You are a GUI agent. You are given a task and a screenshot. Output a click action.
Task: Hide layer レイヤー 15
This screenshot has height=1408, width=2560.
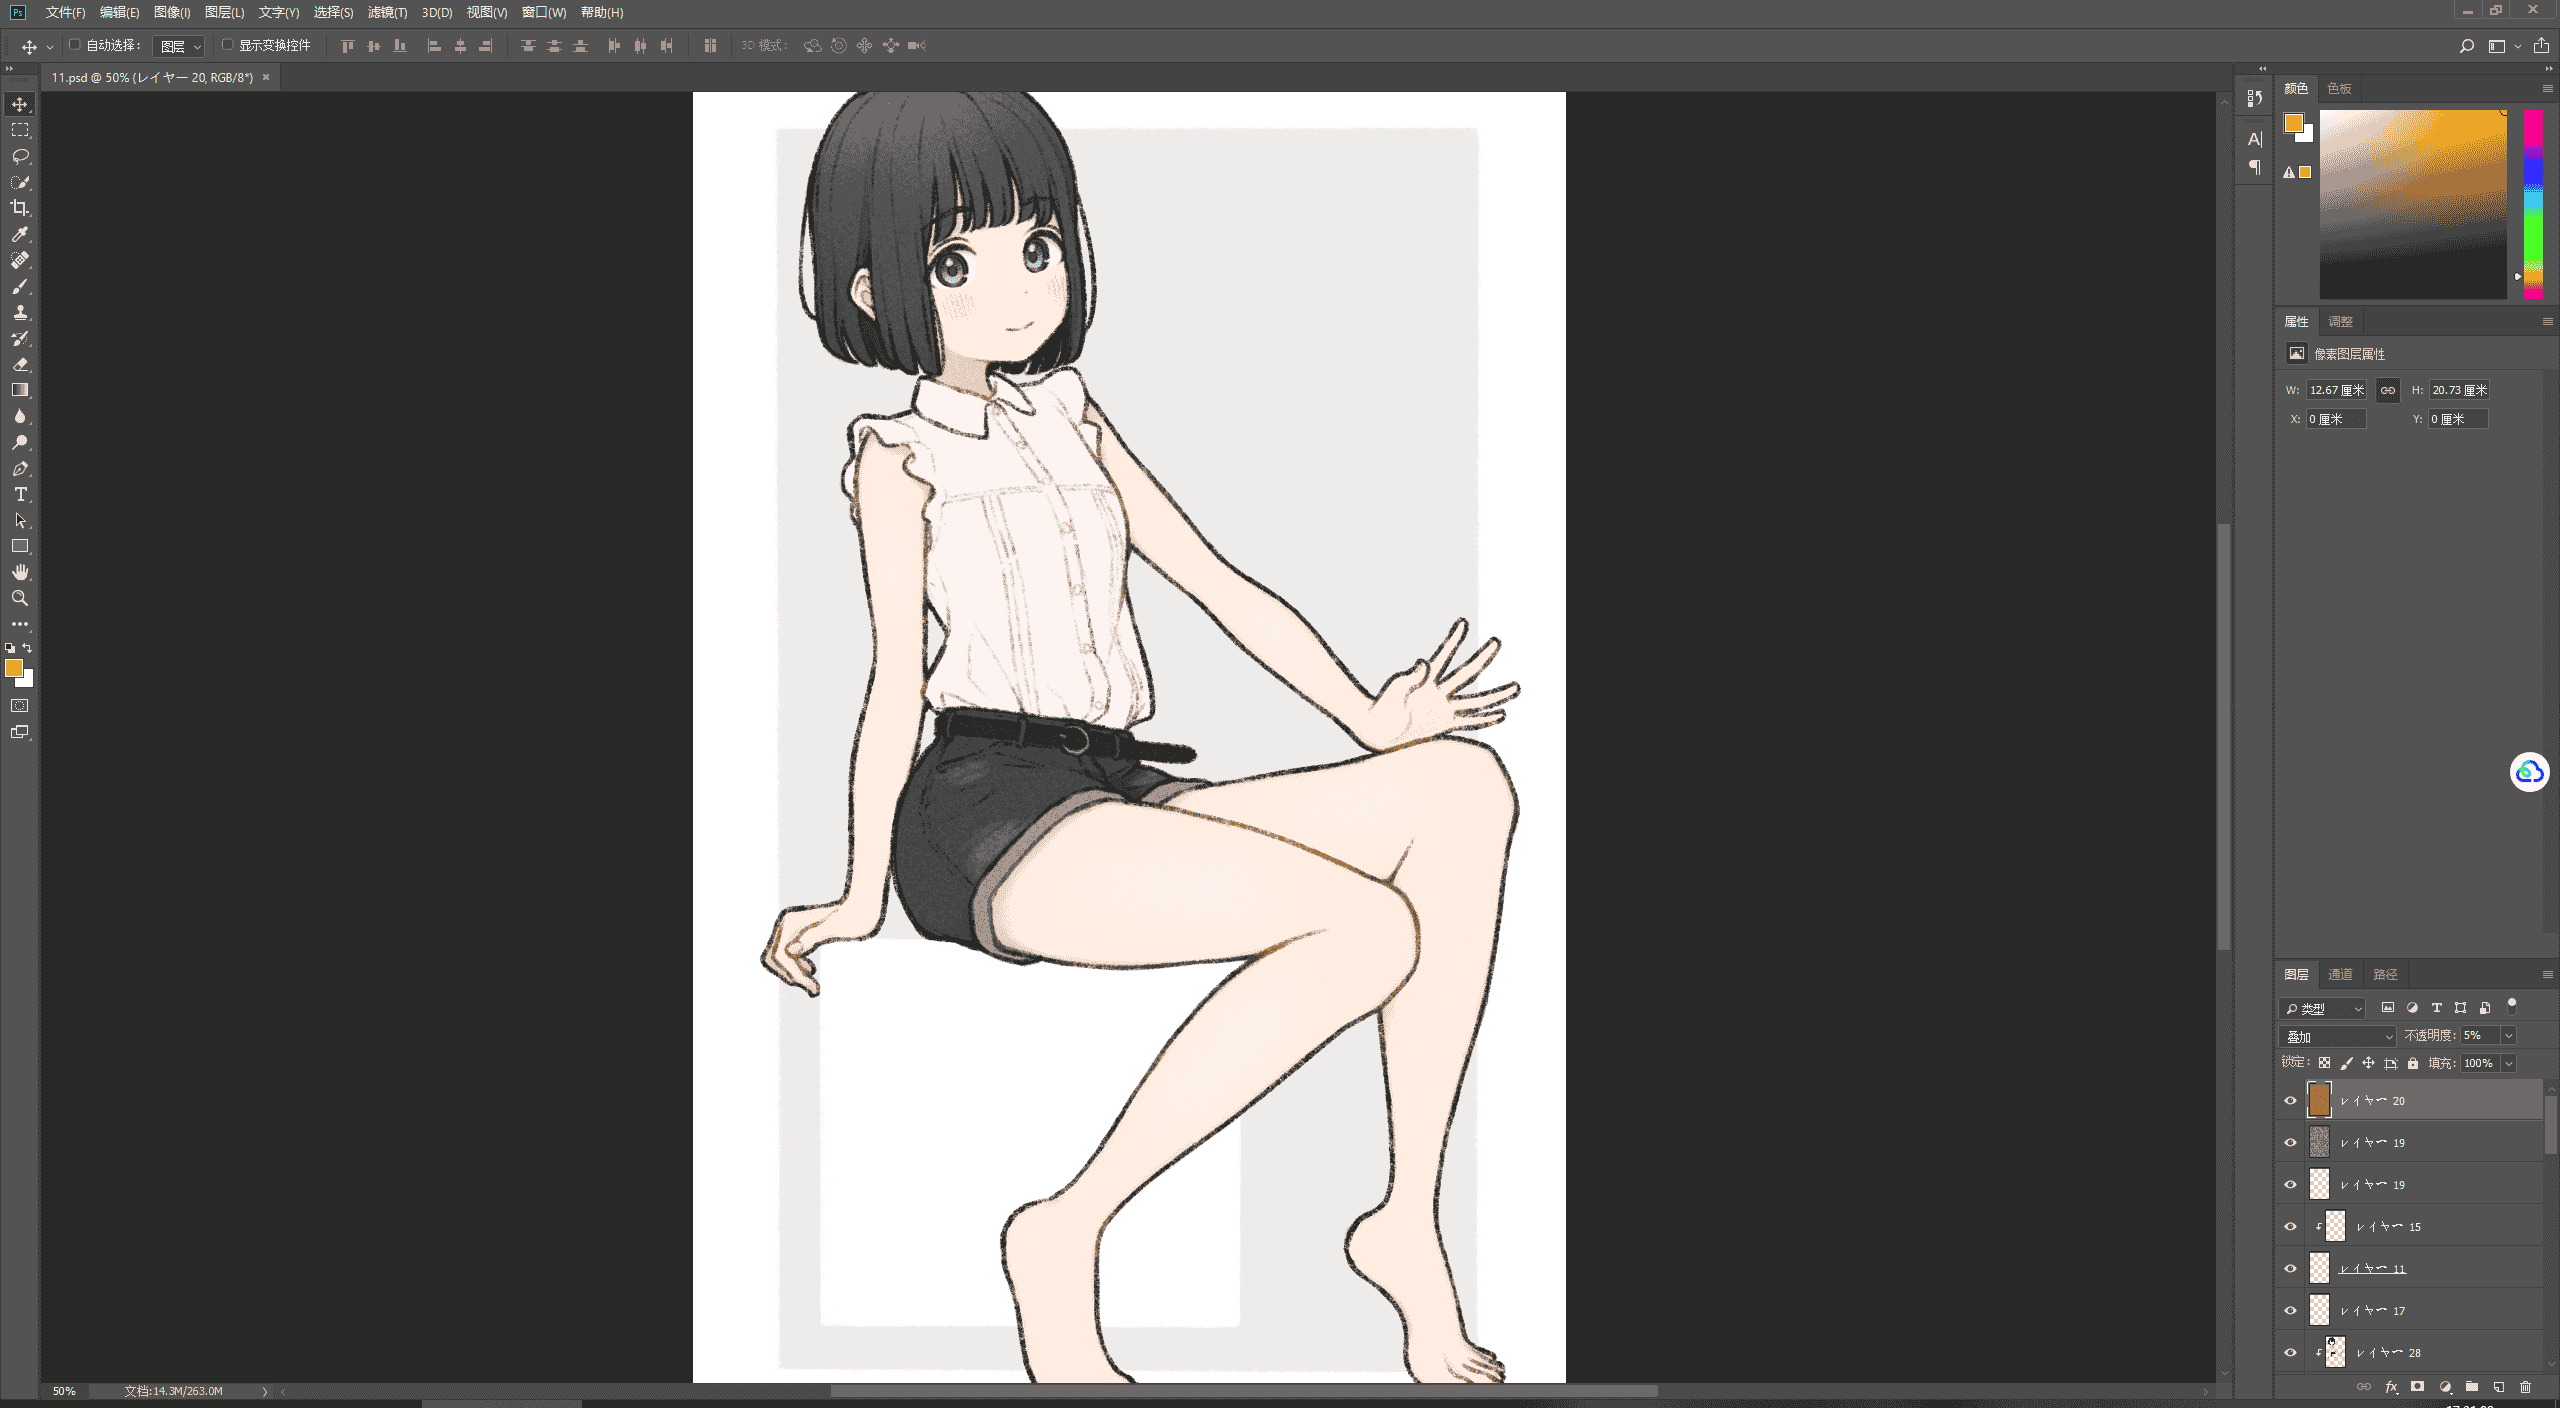2291,1226
